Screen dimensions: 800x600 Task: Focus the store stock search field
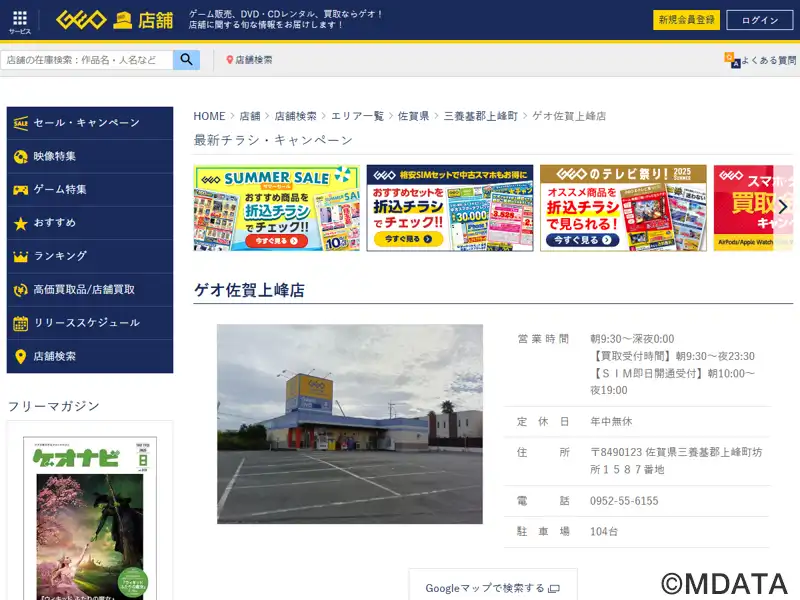click(x=87, y=60)
